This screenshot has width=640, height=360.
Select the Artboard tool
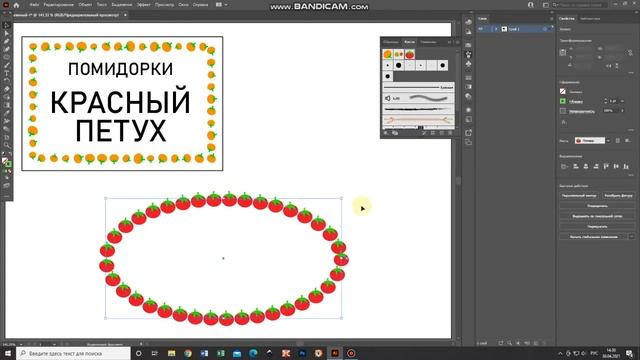click(6, 137)
